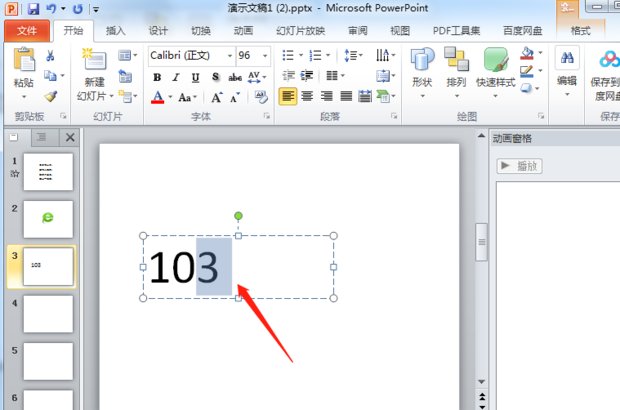
Task: Switch to outline view tab in pane
Action: click(x=42, y=137)
